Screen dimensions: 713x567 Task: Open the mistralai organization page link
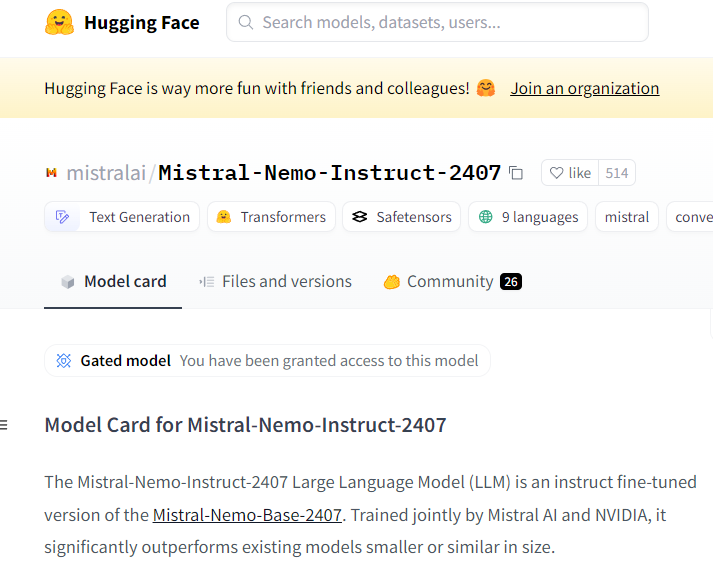(106, 173)
